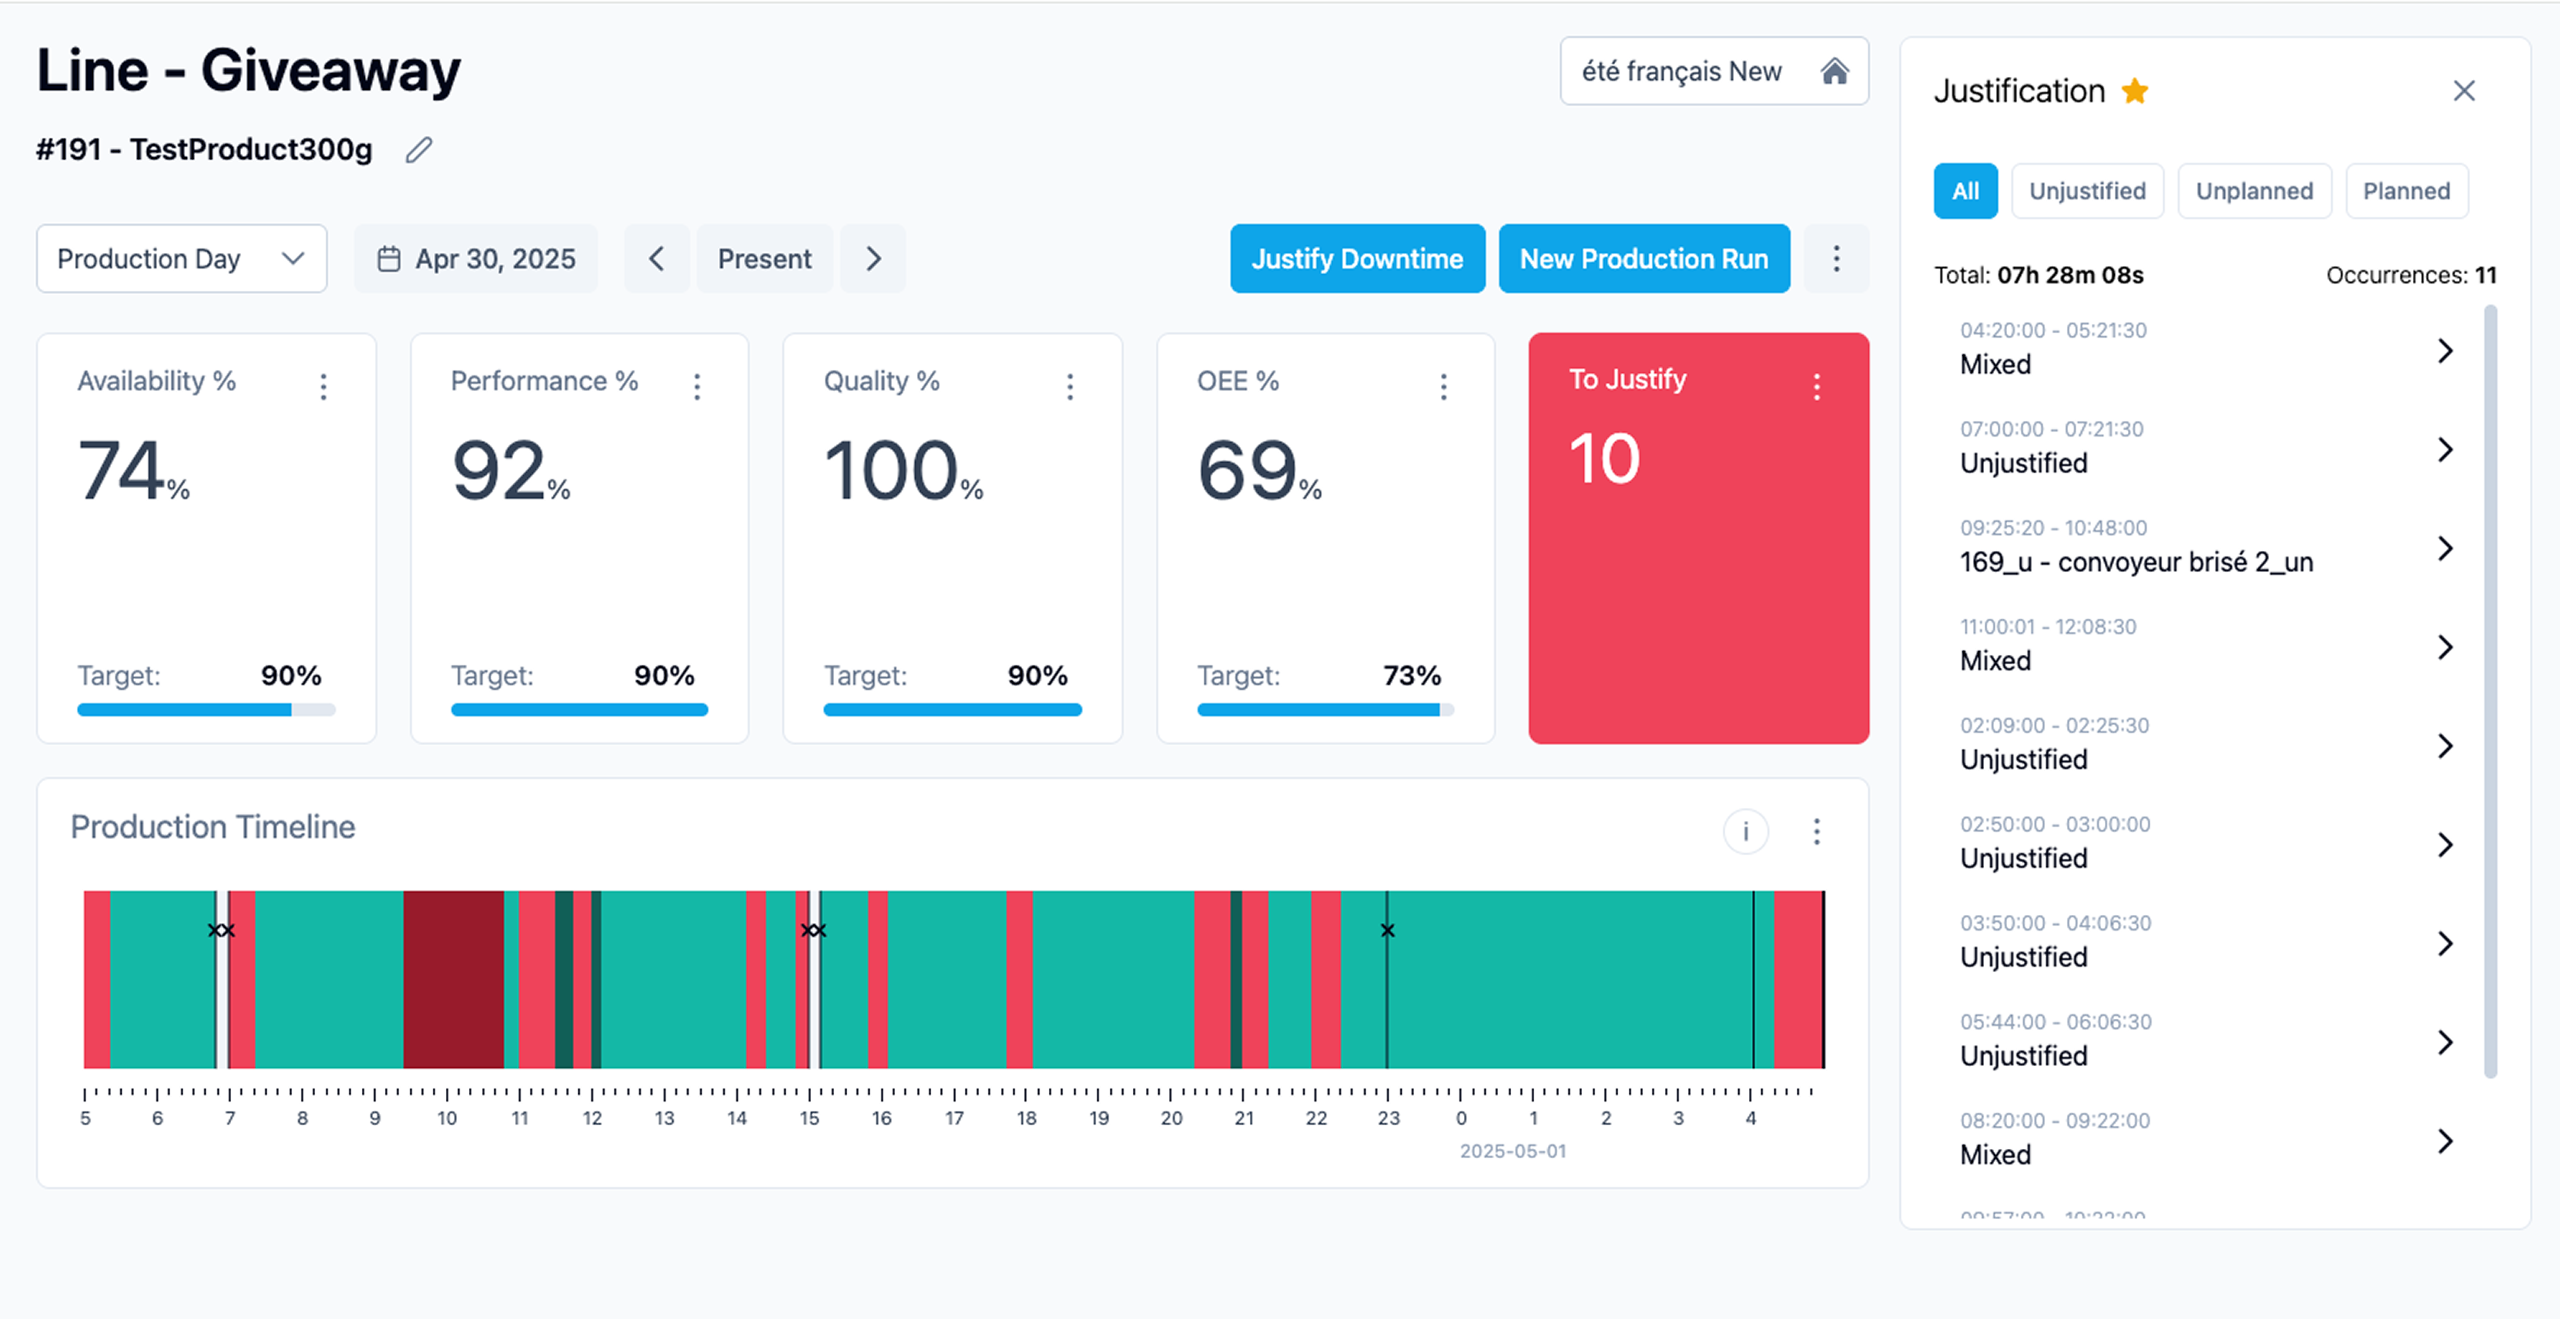Image resolution: width=2560 pixels, height=1319 pixels.
Task: Open the Production Timeline info icon
Action: pos(1745,831)
